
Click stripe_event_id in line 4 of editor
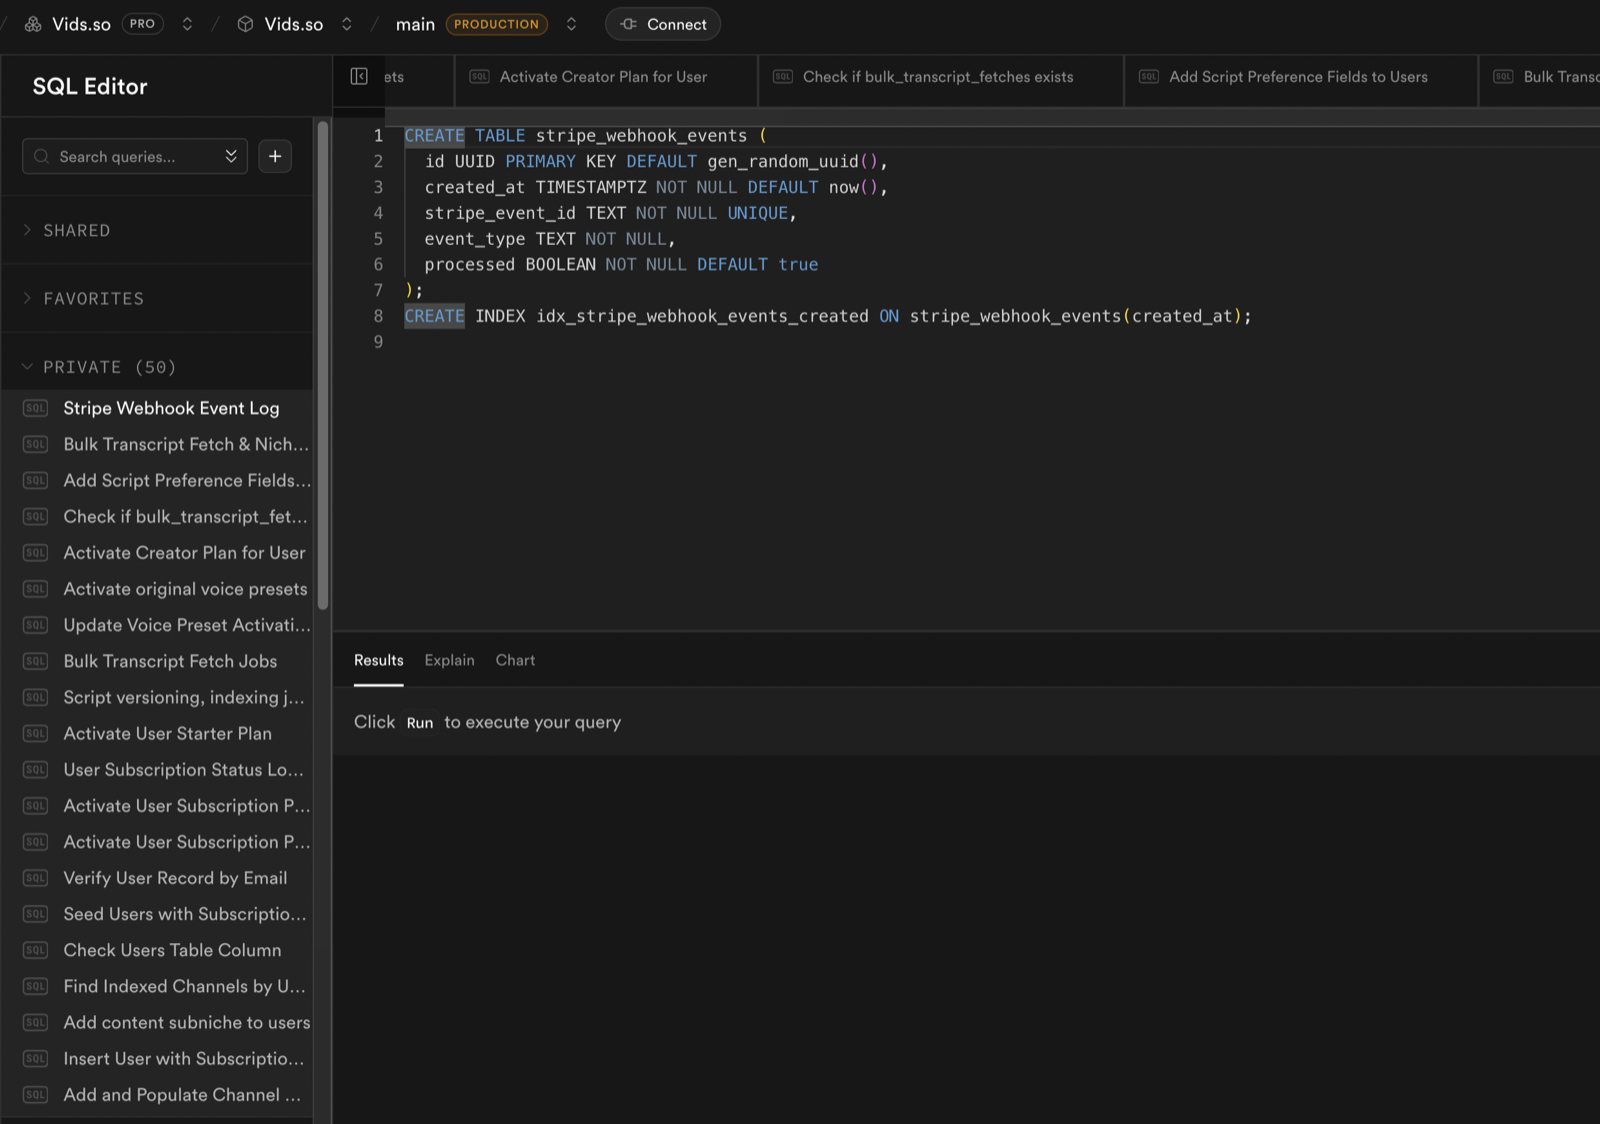tap(500, 213)
